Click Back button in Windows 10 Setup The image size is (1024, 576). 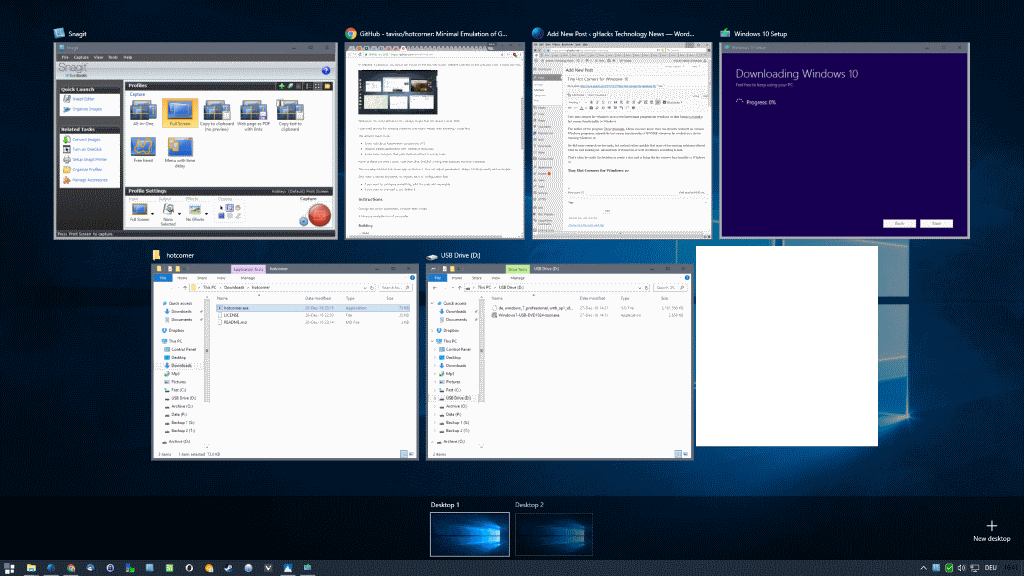click(899, 223)
